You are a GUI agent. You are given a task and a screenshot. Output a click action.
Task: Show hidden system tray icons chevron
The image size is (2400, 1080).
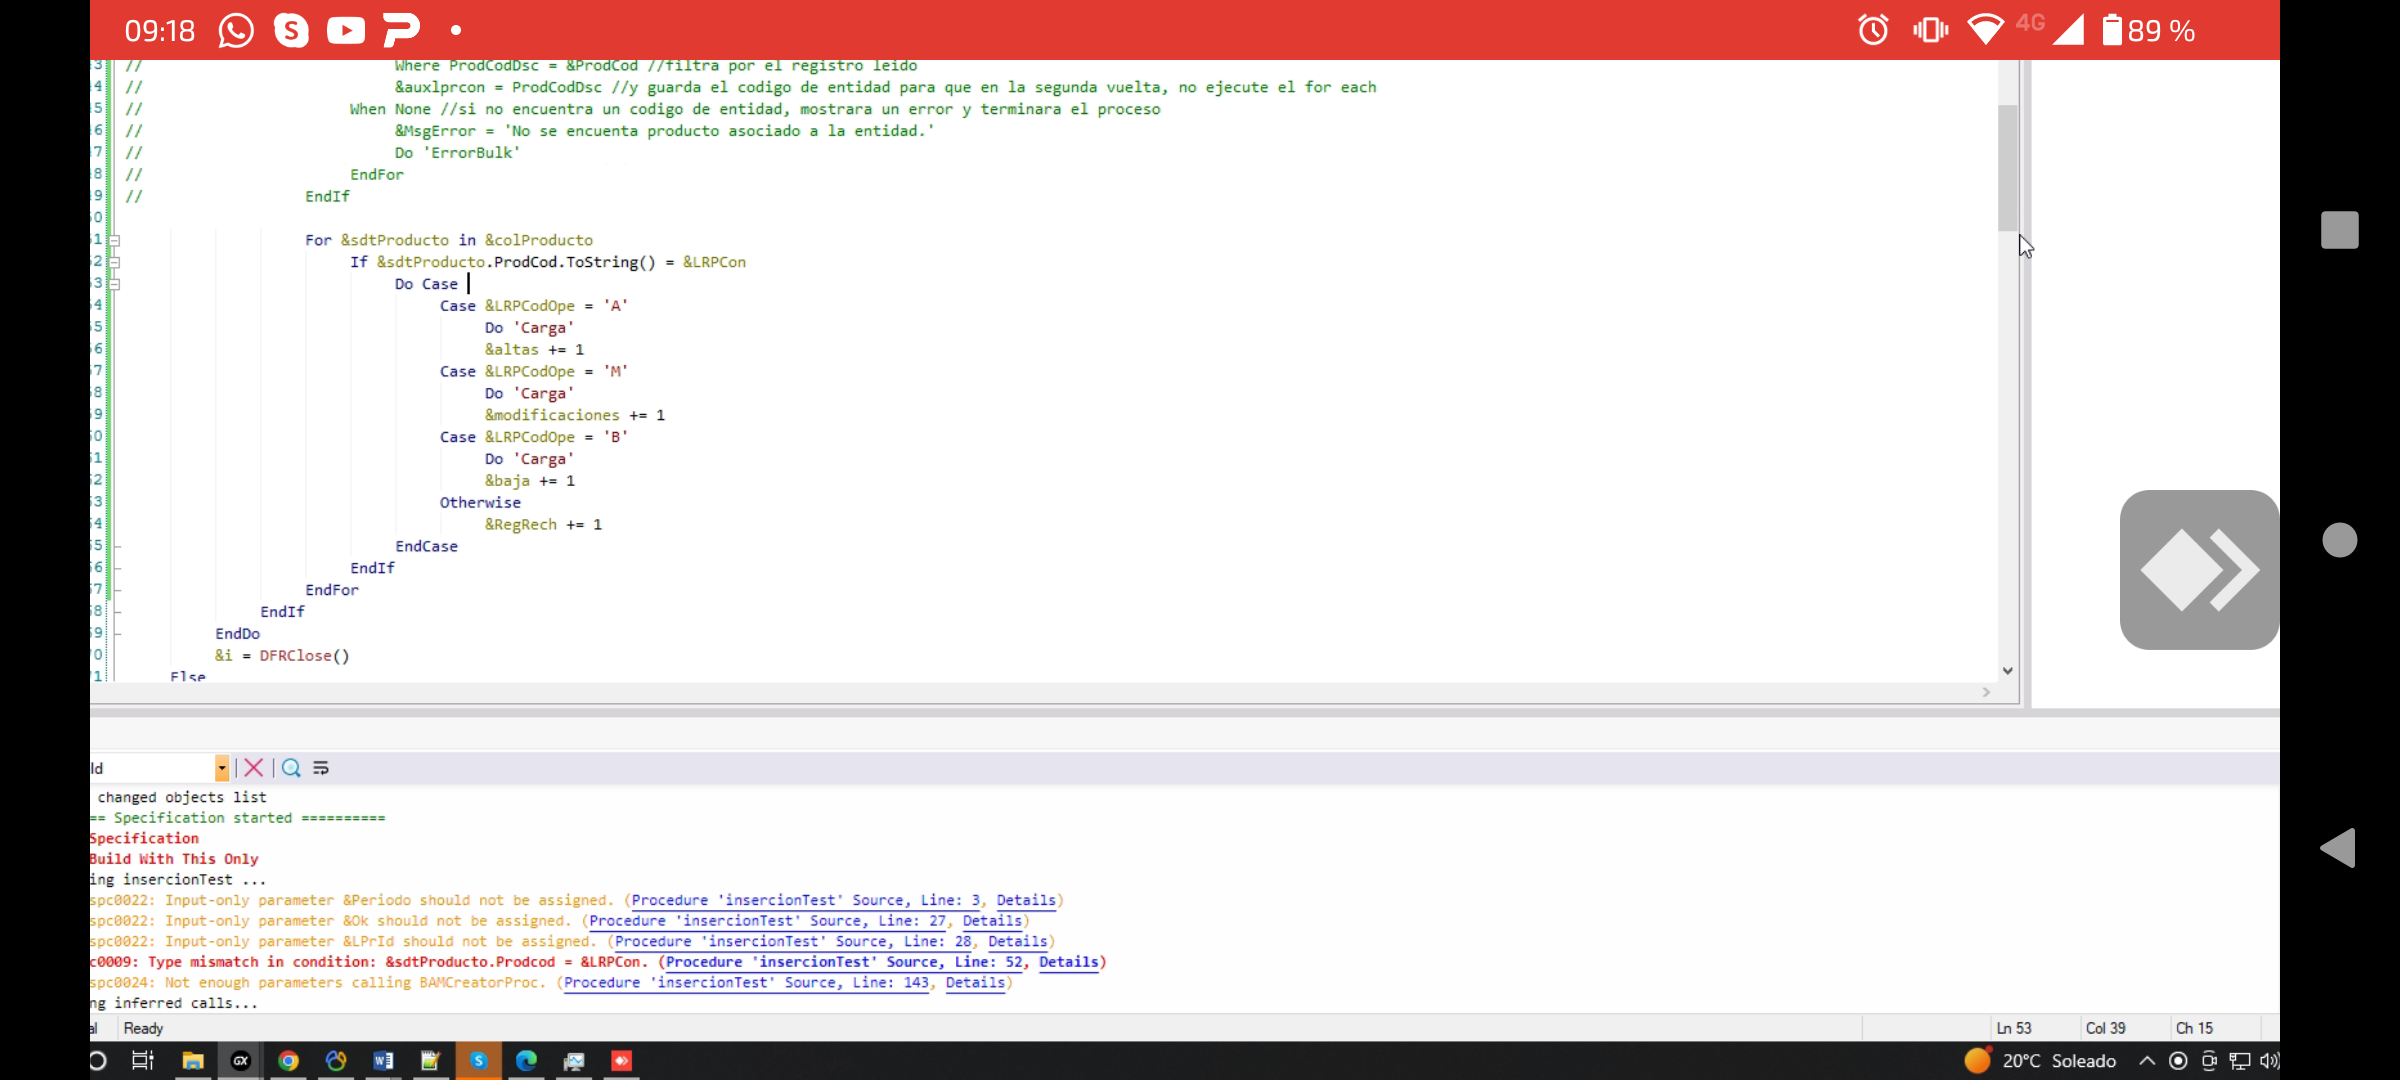click(x=2147, y=1061)
